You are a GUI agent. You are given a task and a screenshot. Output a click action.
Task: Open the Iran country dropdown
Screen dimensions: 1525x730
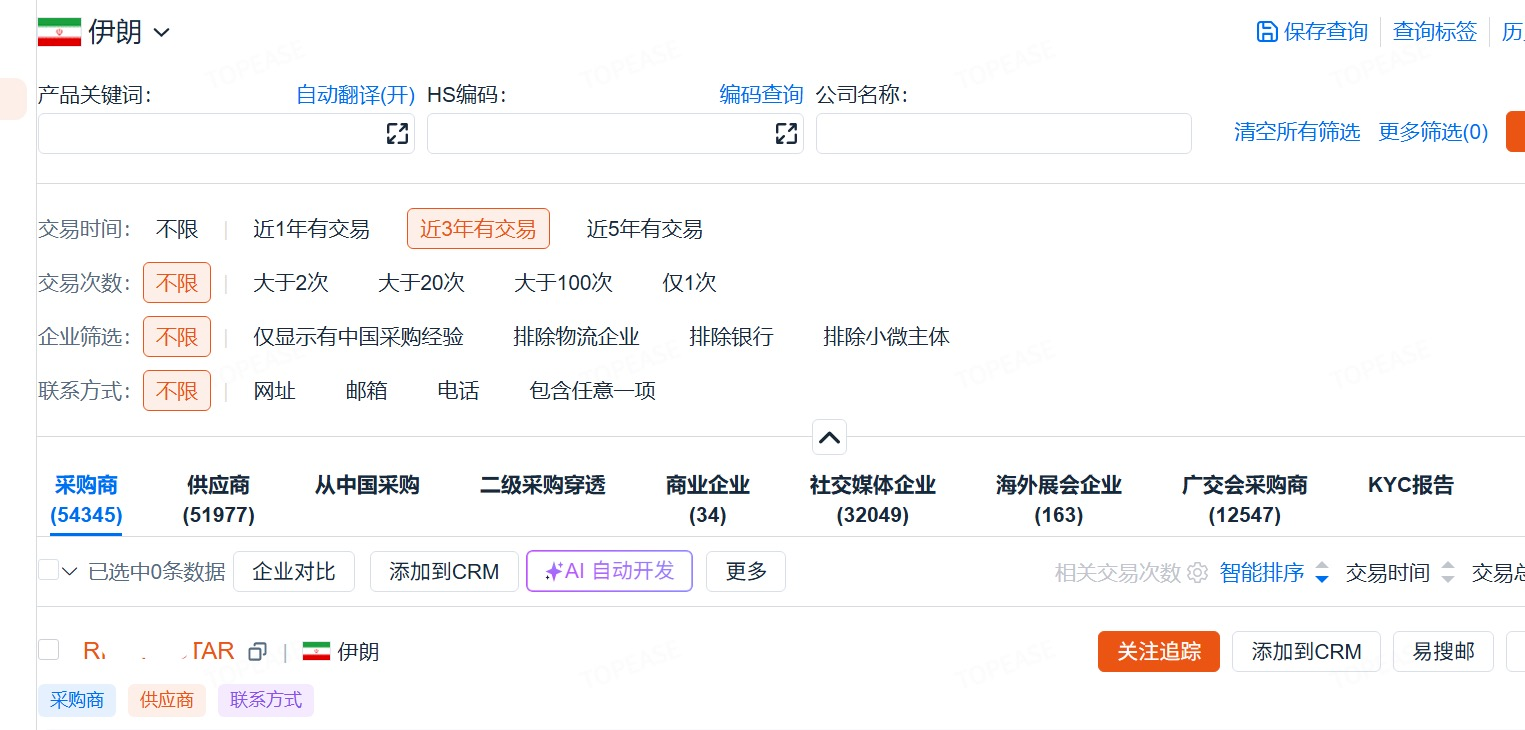161,33
